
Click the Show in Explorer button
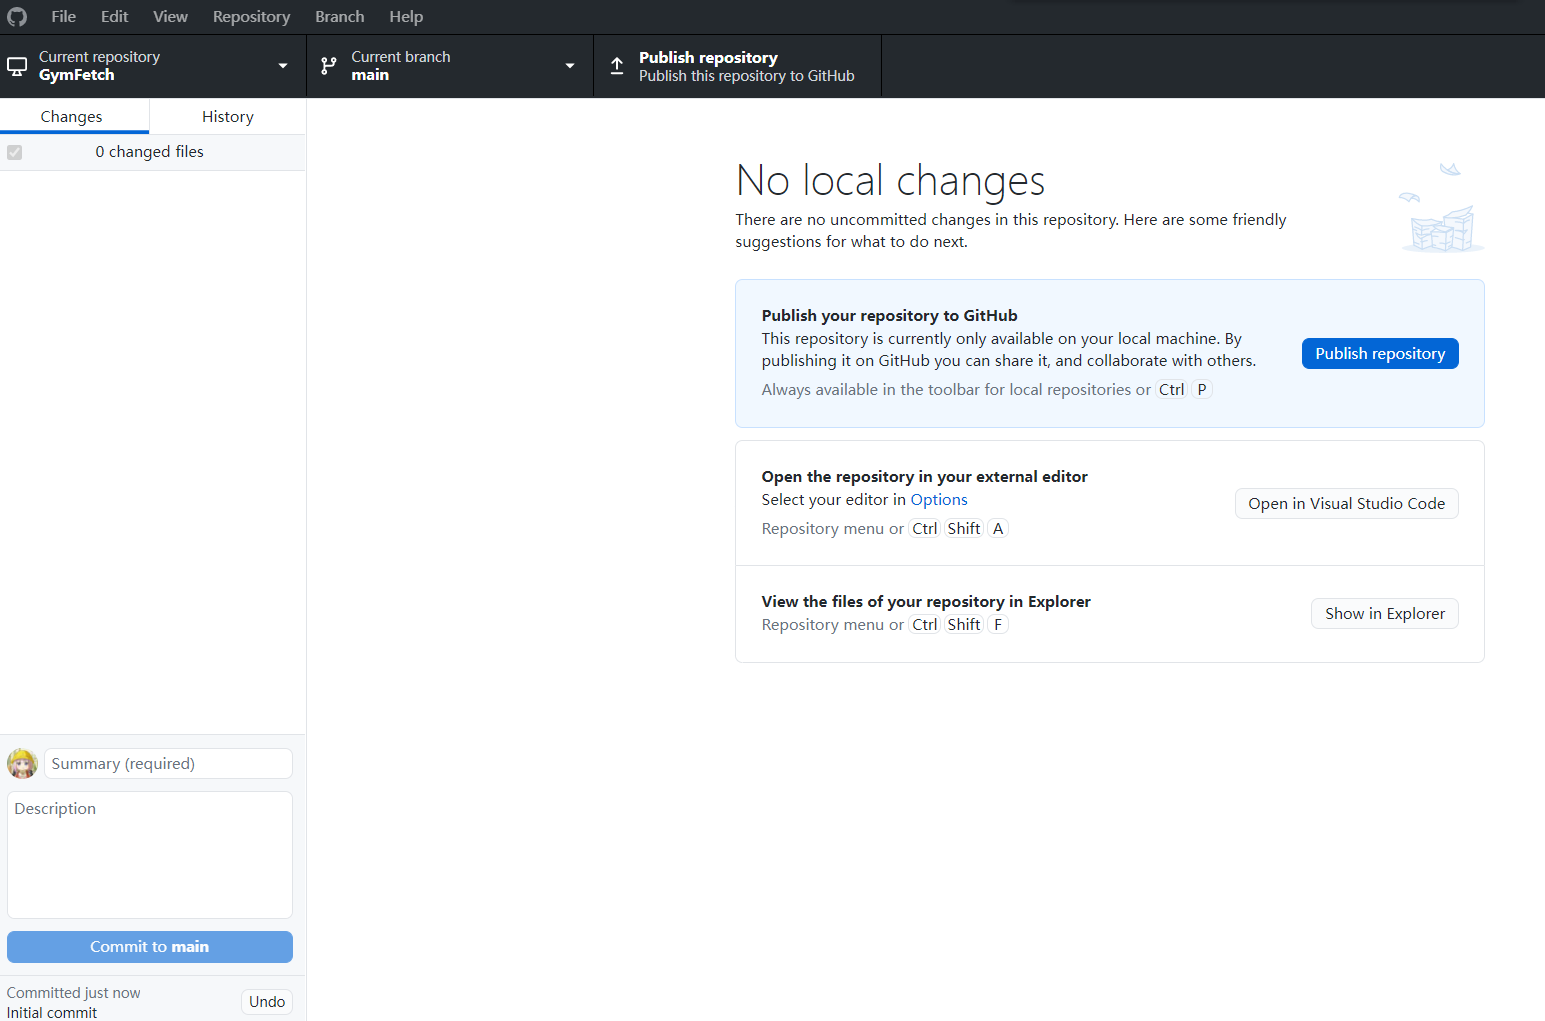(x=1385, y=614)
